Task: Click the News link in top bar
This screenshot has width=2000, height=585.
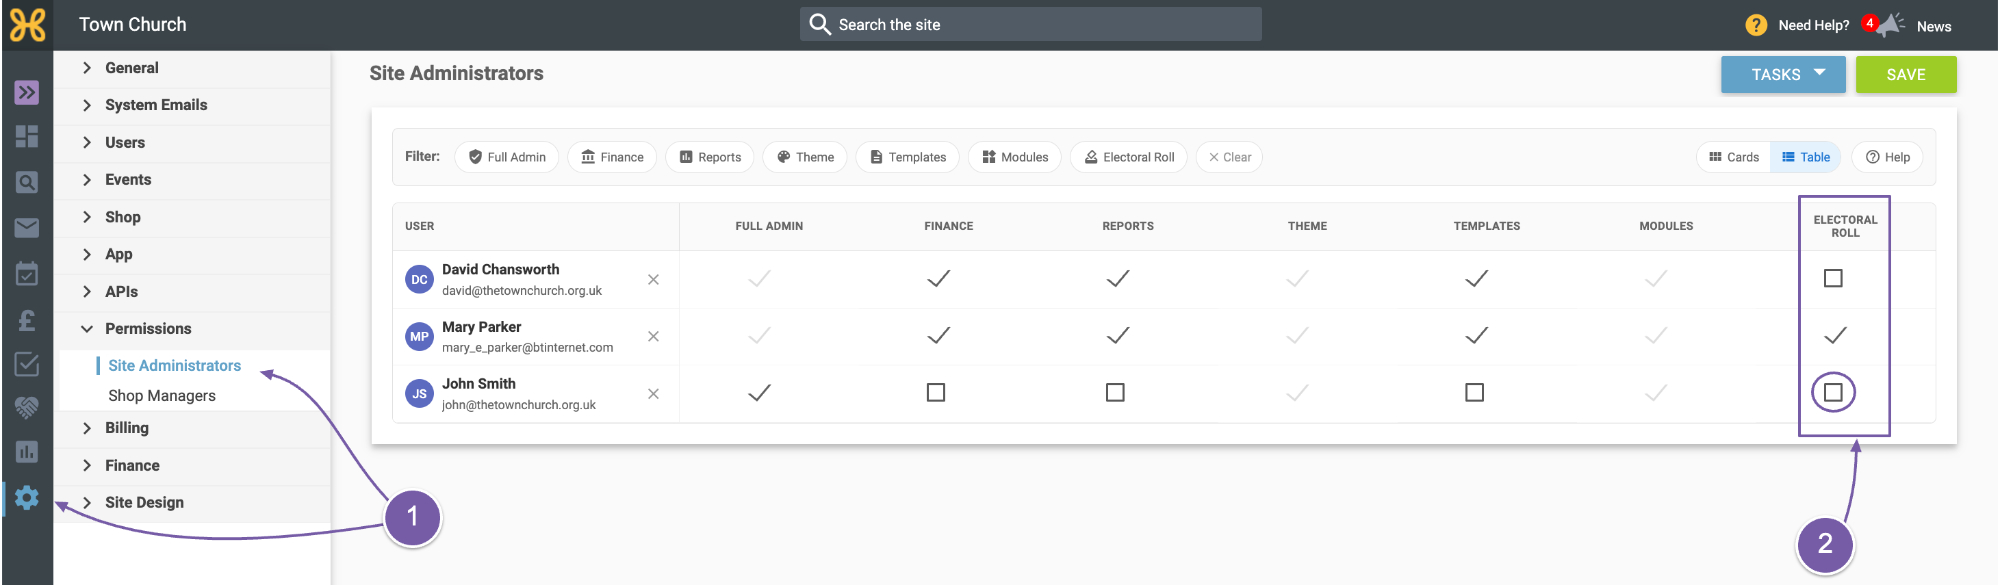Action: (1934, 27)
